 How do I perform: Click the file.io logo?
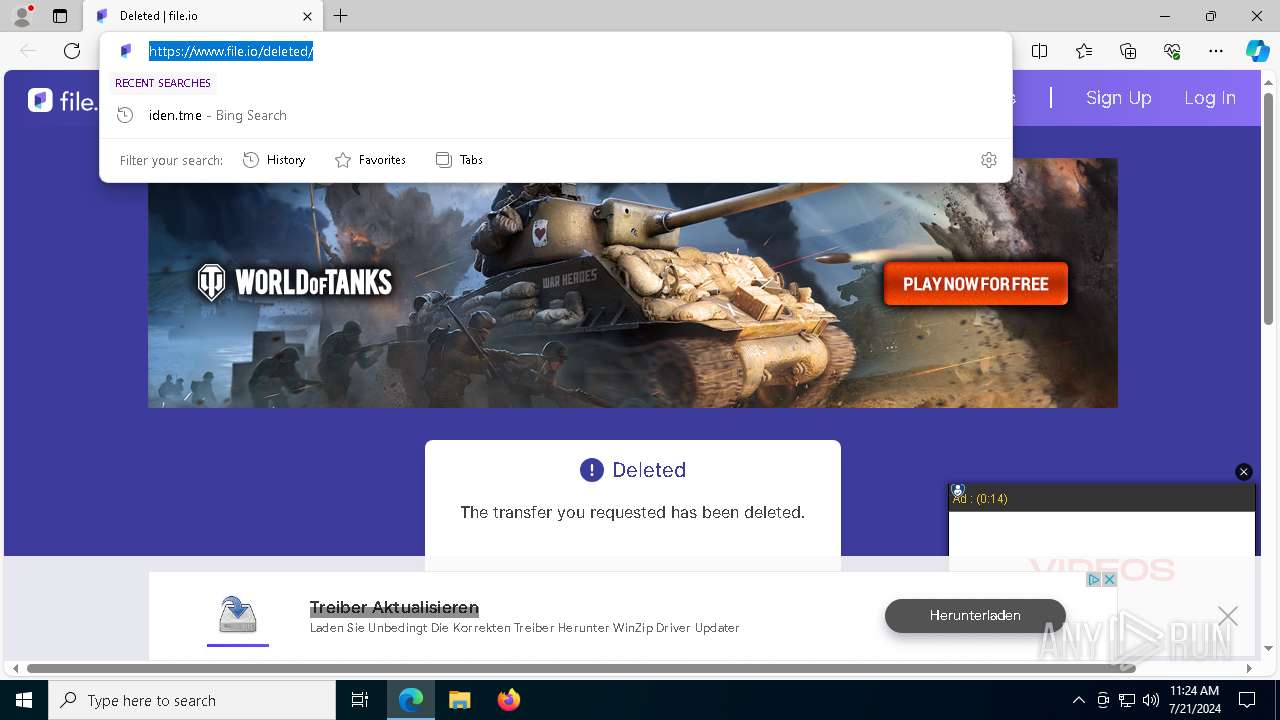63,100
